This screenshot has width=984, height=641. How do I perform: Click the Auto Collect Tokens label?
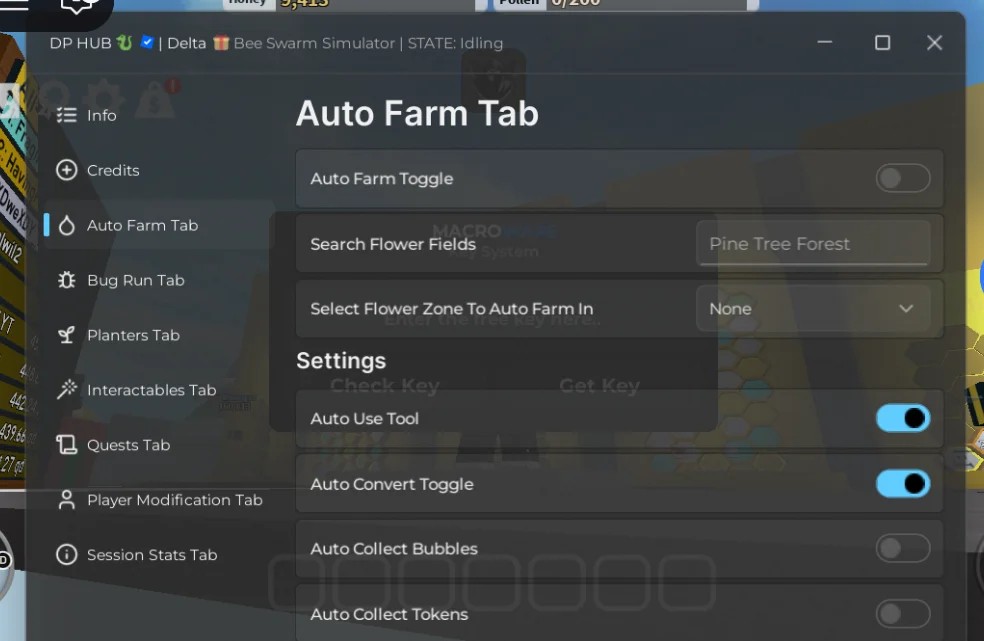click(389, 614)
